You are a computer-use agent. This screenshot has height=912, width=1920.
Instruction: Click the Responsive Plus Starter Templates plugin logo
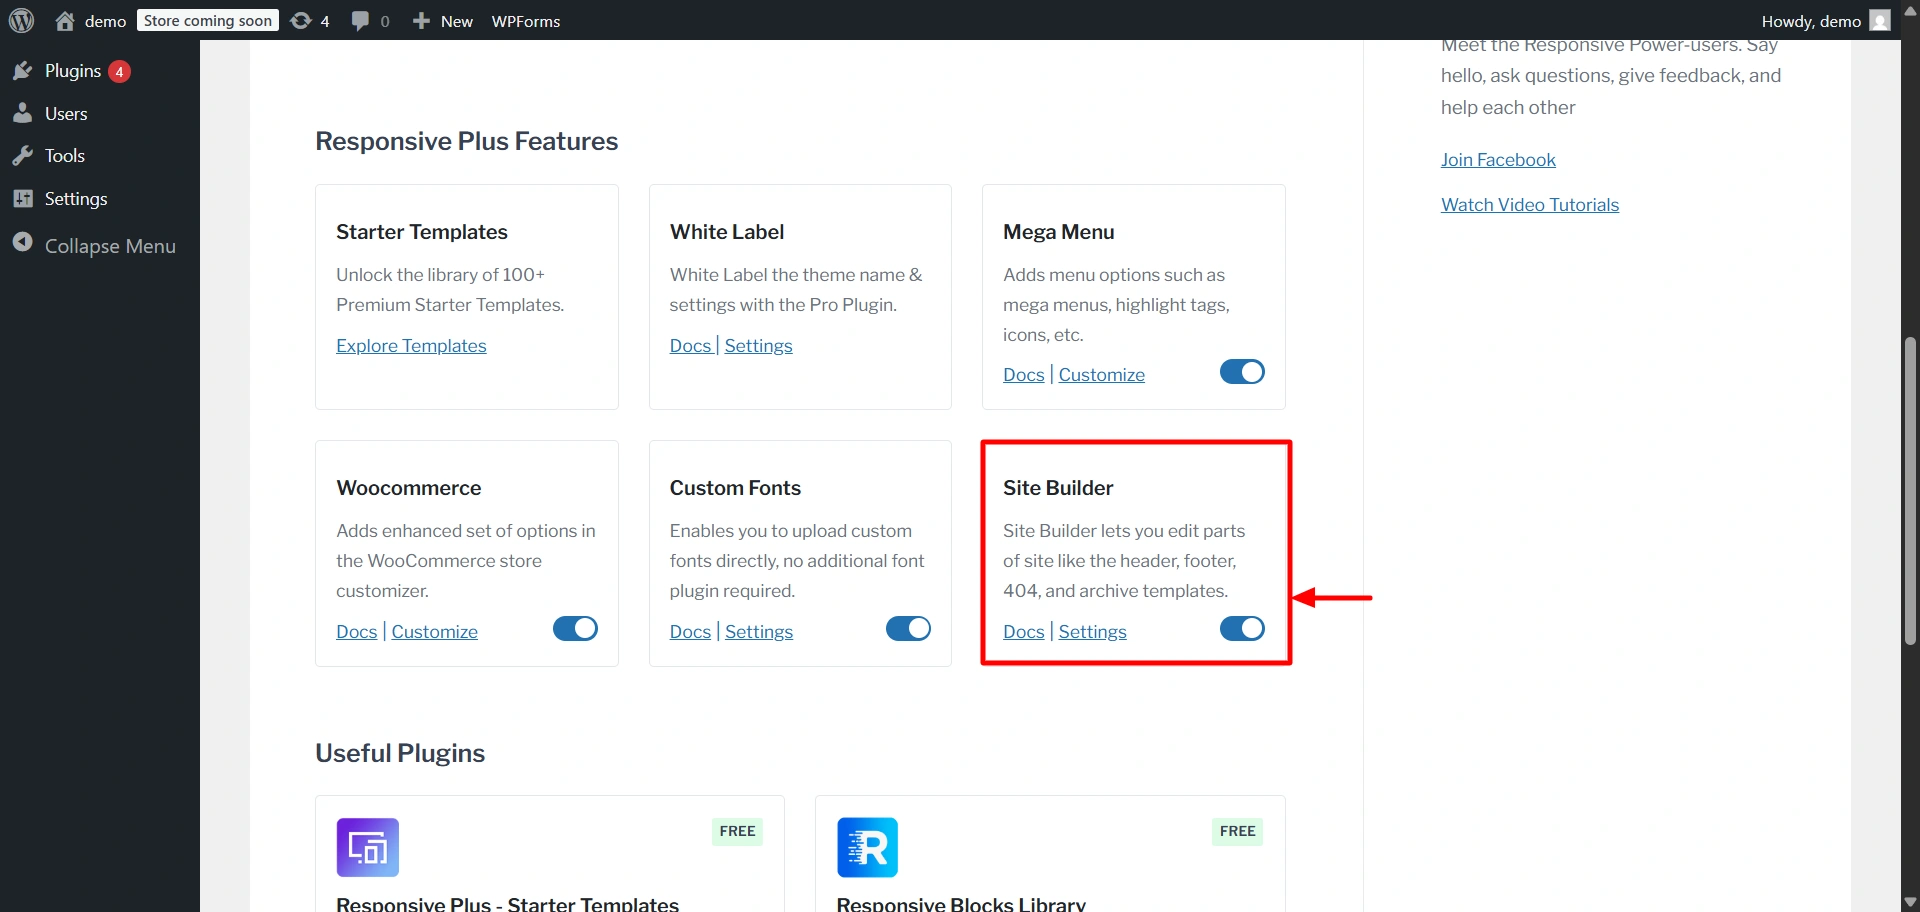pyautogui.click(x=368, y=847)
